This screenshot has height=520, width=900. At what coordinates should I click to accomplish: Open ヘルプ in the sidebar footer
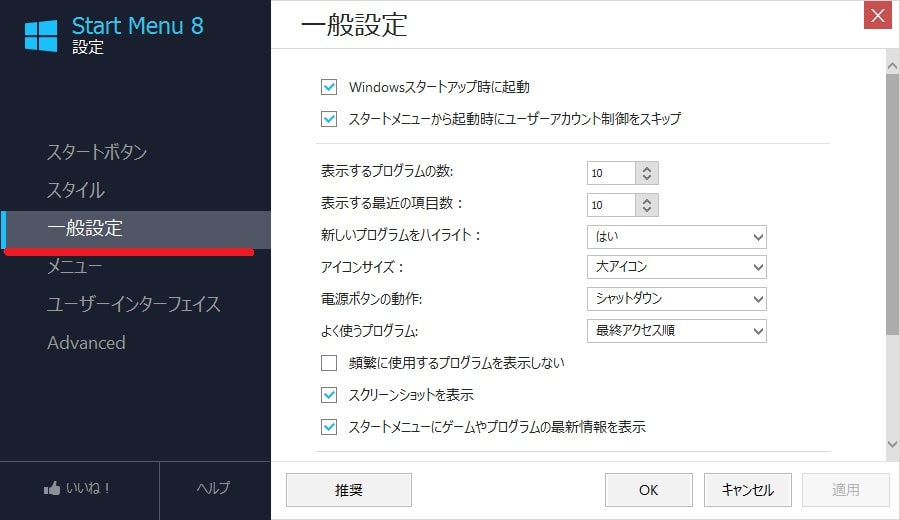click(214, 488)
